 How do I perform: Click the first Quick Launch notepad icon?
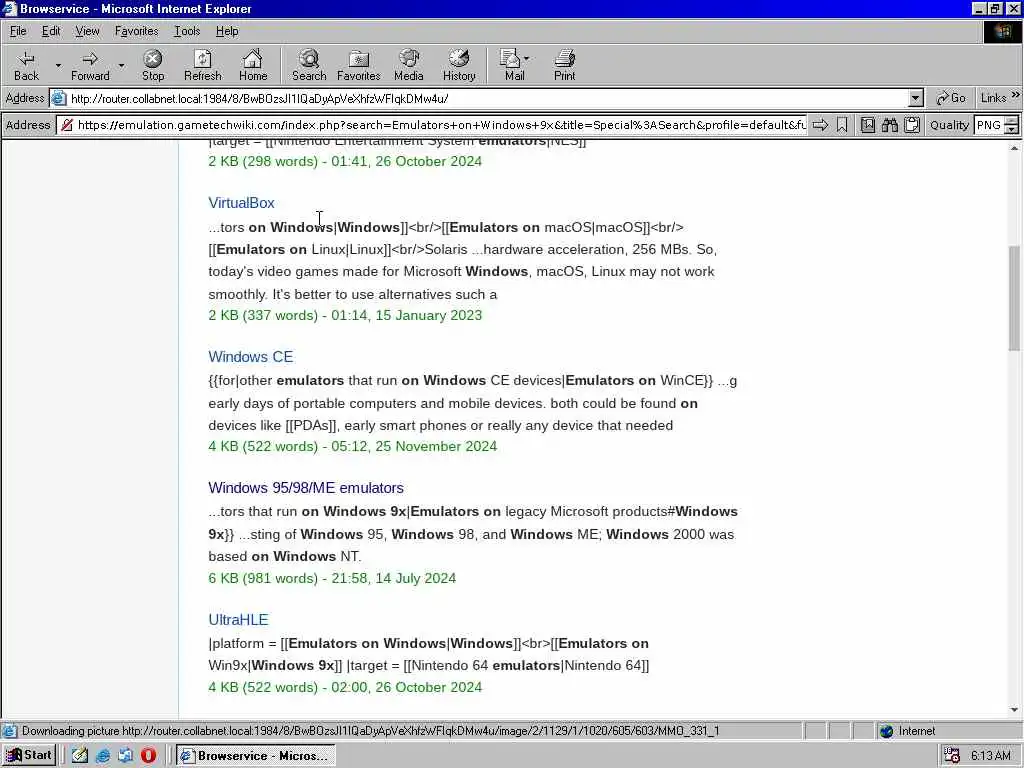[x=80, y=756]
